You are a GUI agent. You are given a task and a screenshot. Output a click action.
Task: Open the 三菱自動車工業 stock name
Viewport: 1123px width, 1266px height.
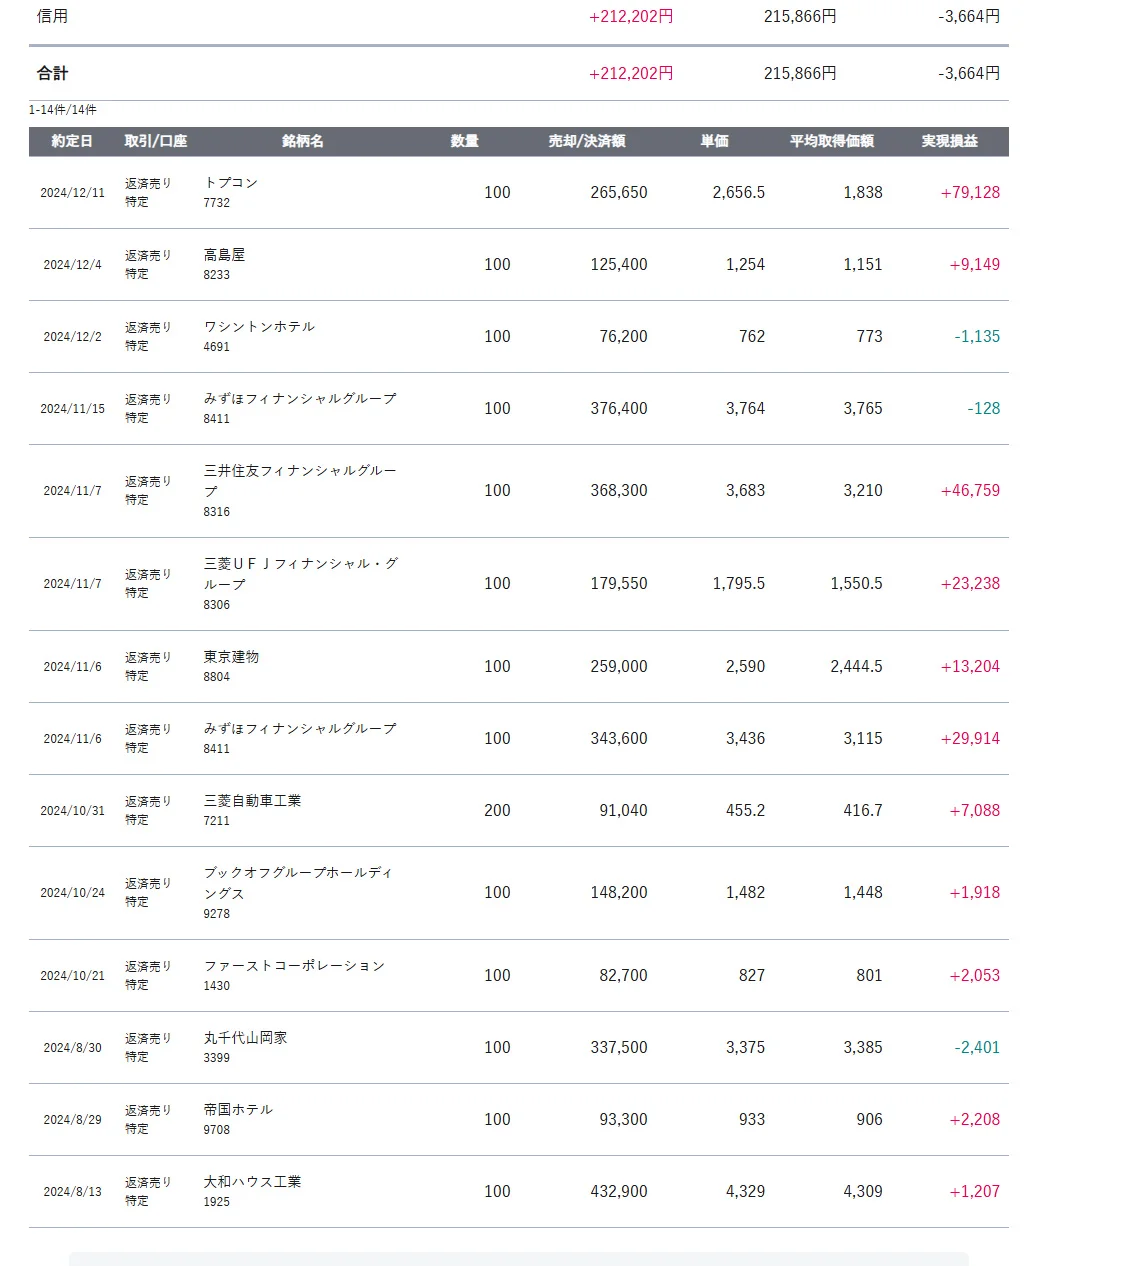point(252,801)
